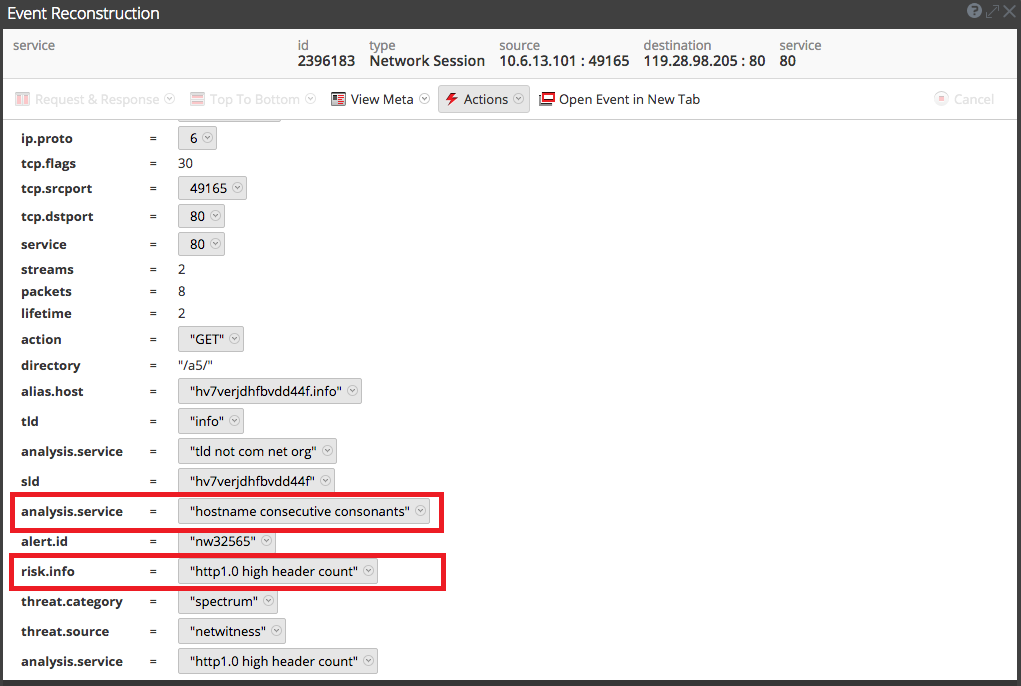
Task: Click the directory value "/a5/"
Action: click(195, 365)
